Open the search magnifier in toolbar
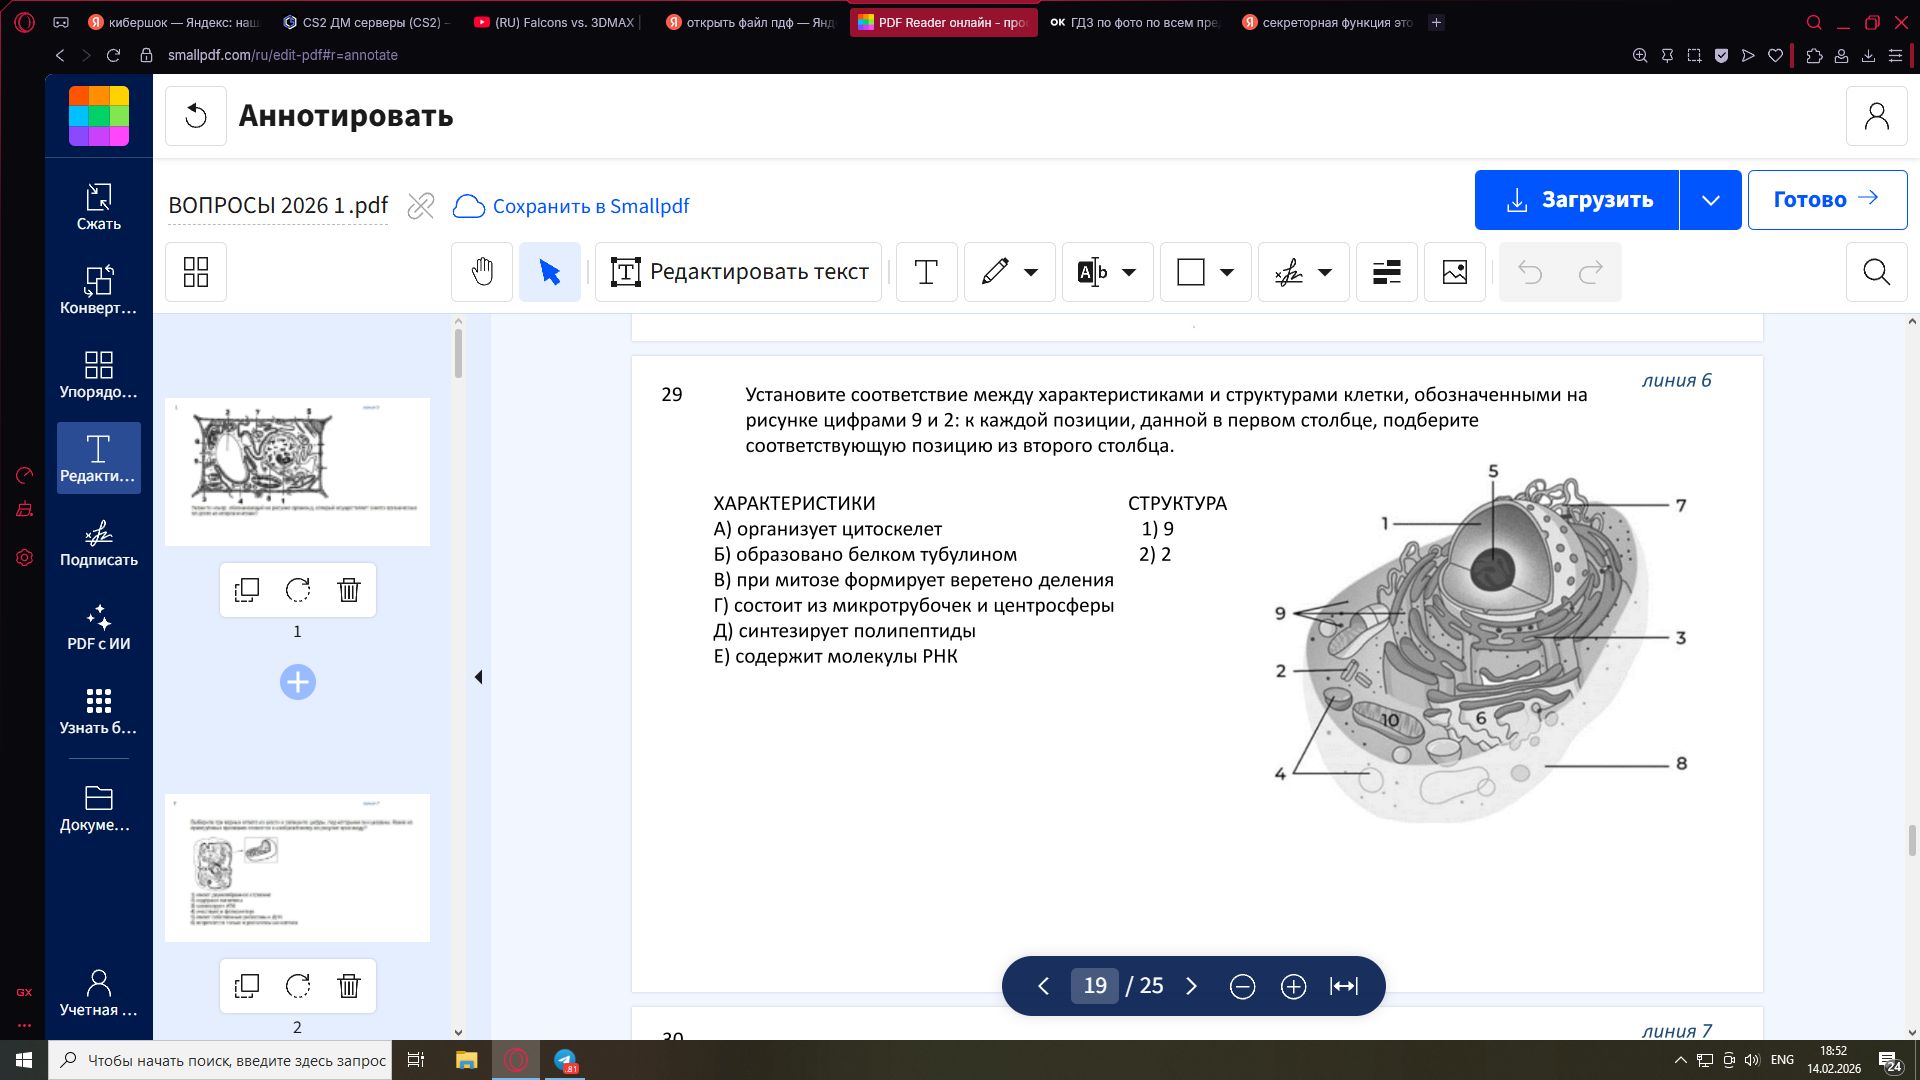1920x1080 pixels. tap(1876, 272)
